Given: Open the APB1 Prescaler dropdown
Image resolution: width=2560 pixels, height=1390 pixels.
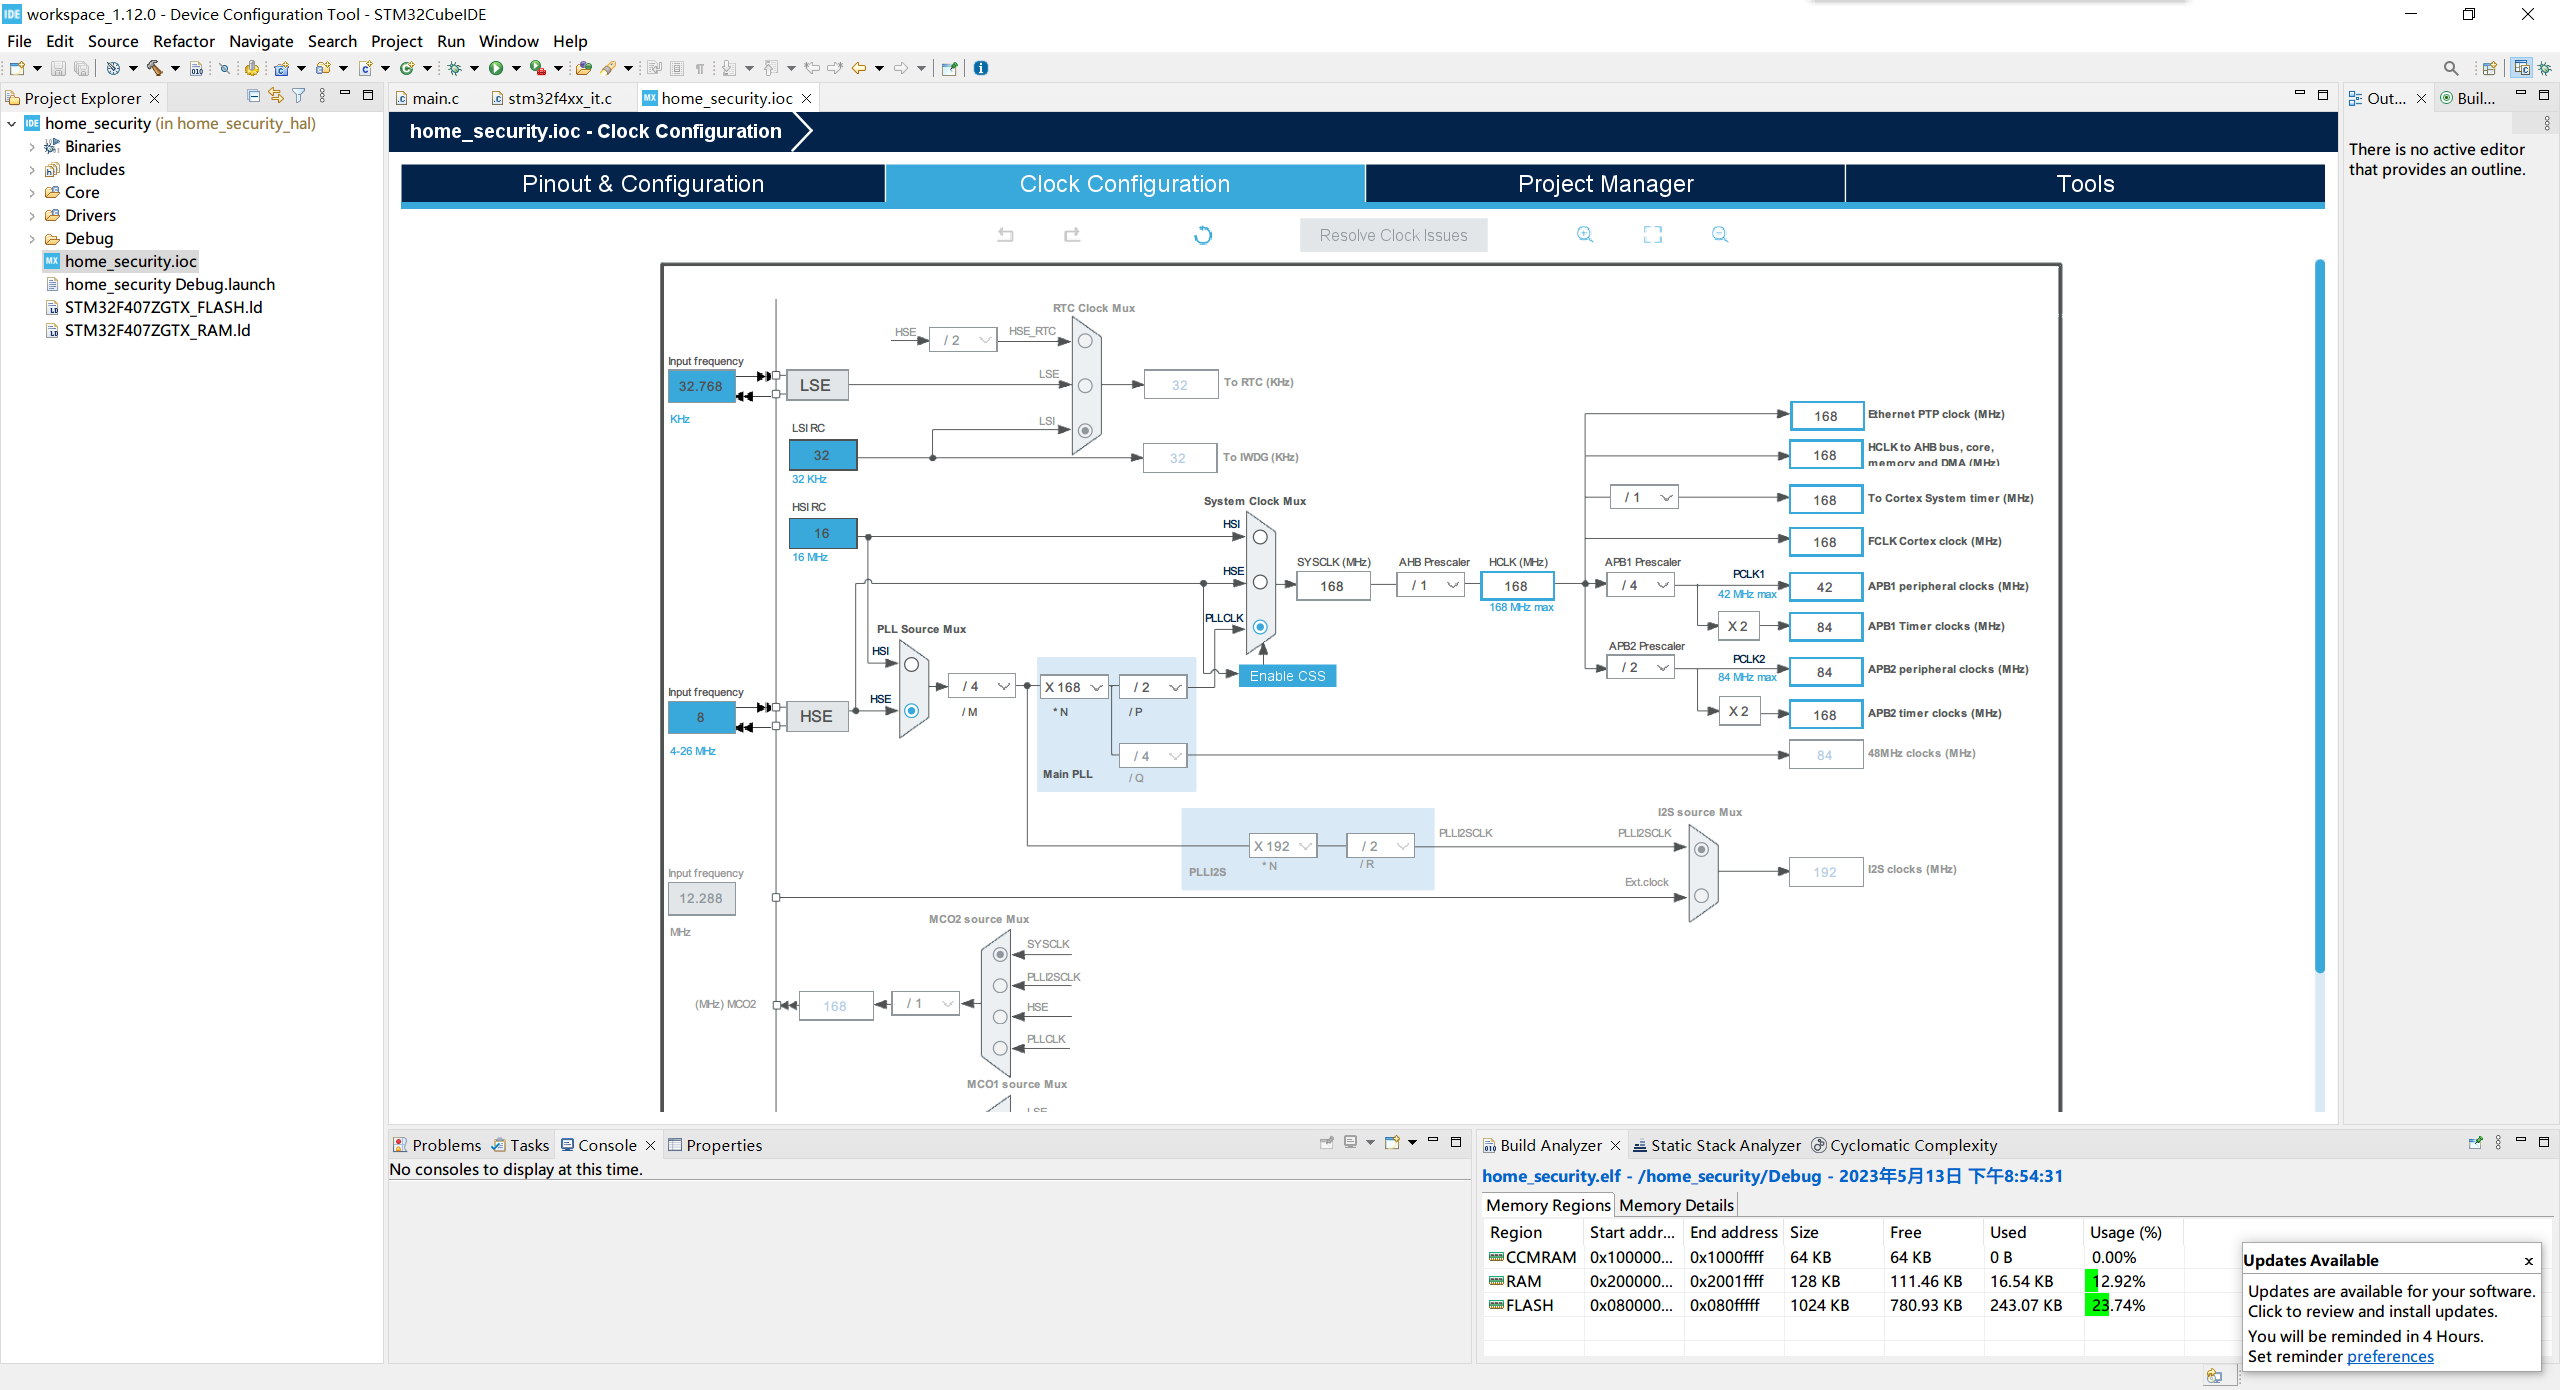Looking at the screenshot, I should [x=1641, y=585].
